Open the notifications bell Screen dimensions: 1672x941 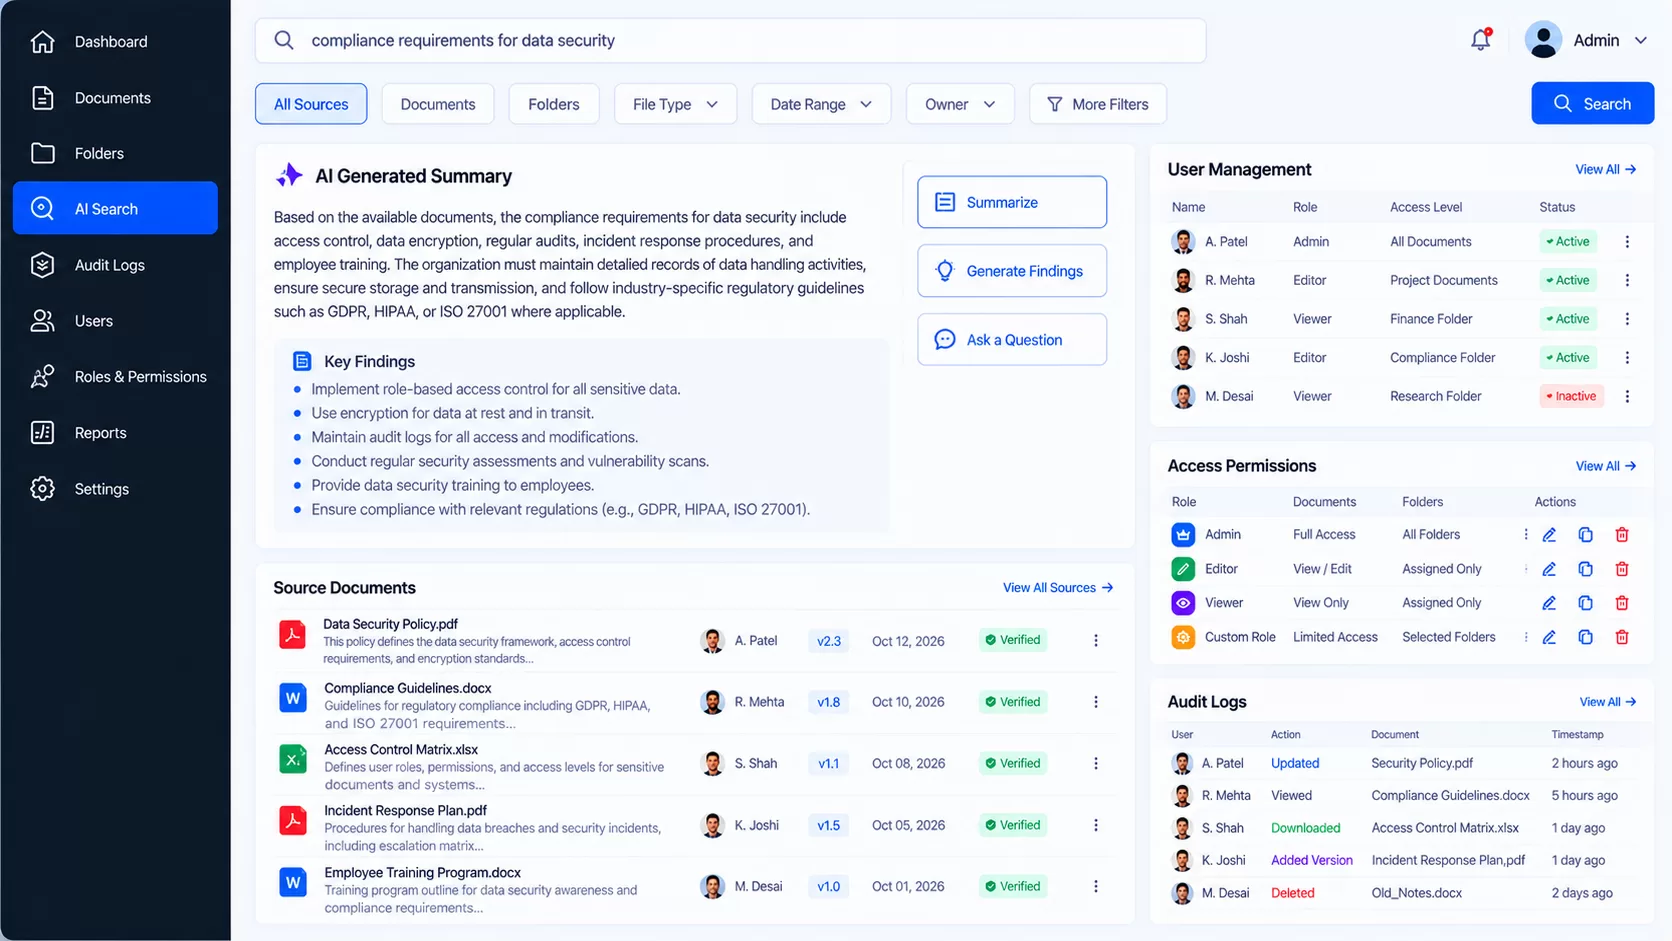tap(1481, 40)
